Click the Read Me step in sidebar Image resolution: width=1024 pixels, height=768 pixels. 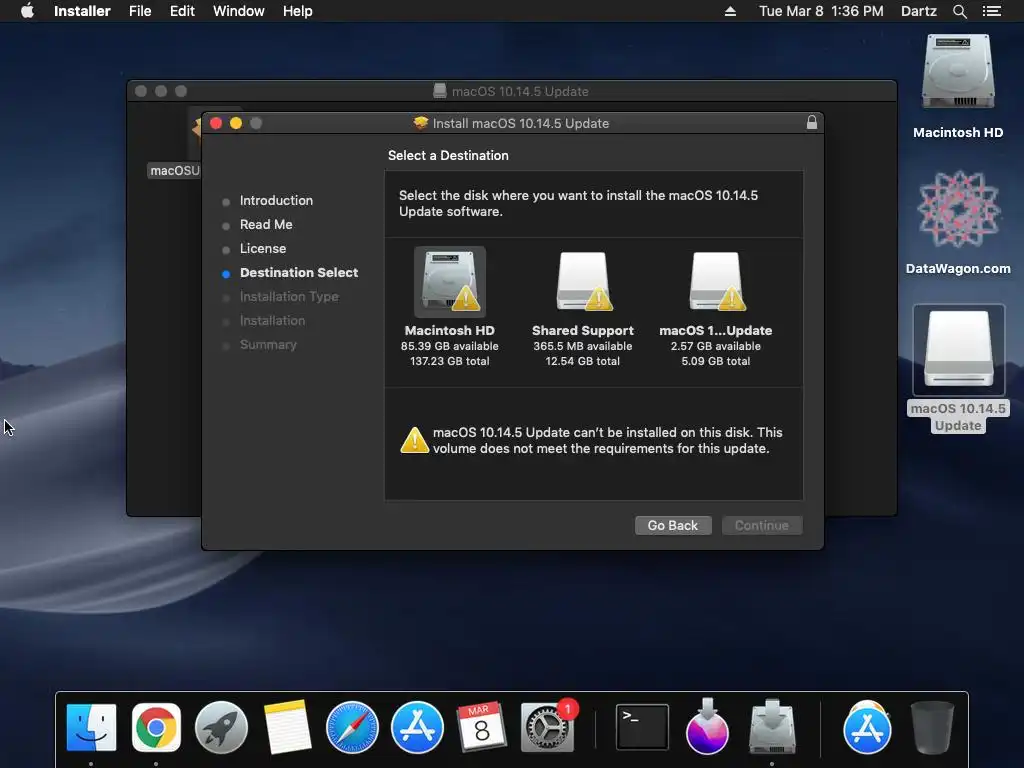point(266,225)
